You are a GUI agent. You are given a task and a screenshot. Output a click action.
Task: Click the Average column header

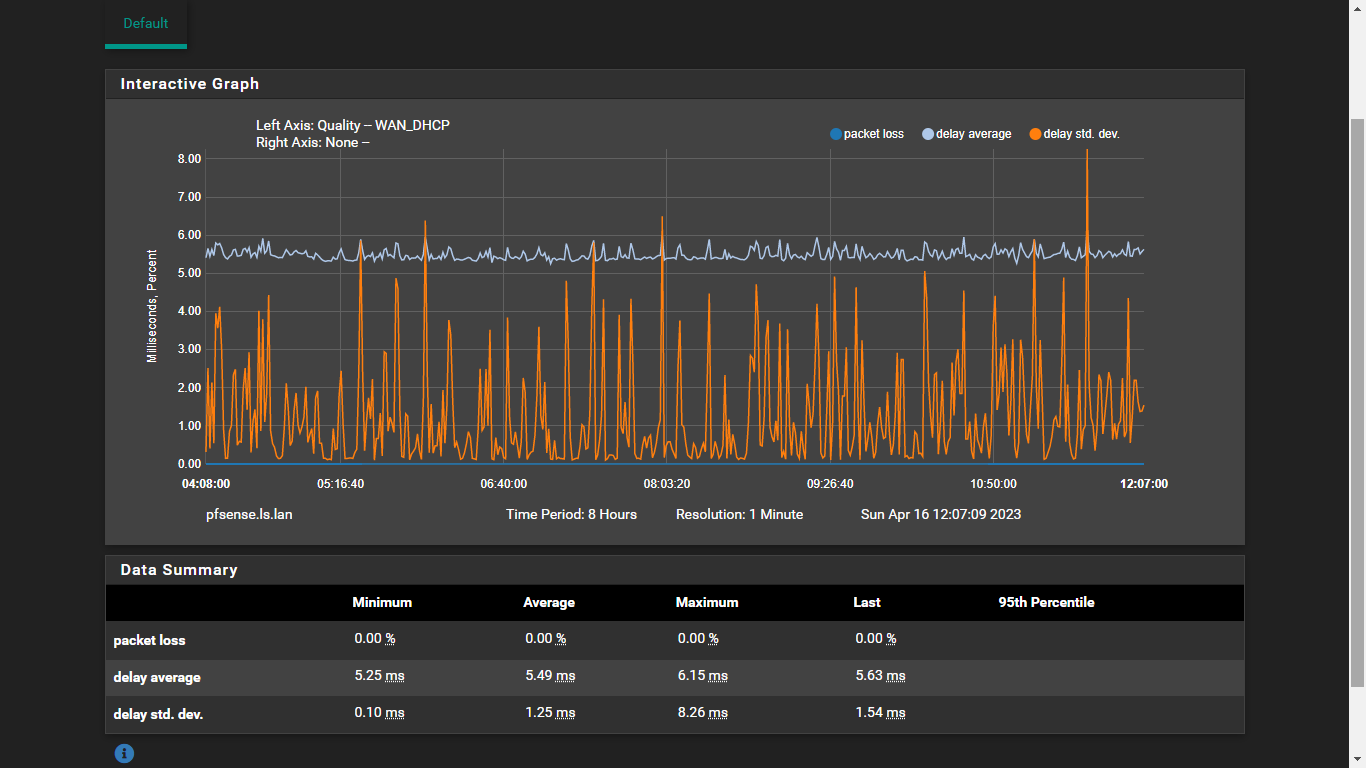(549, 602)
